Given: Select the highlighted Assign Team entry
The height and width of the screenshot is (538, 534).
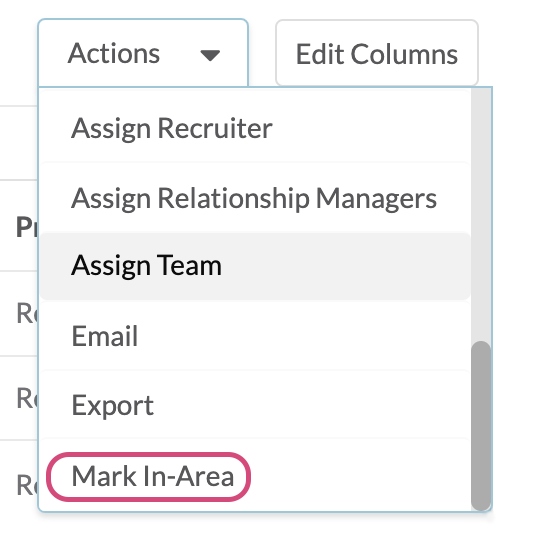Looking at the screenshot, I should (x=255, y=266).
